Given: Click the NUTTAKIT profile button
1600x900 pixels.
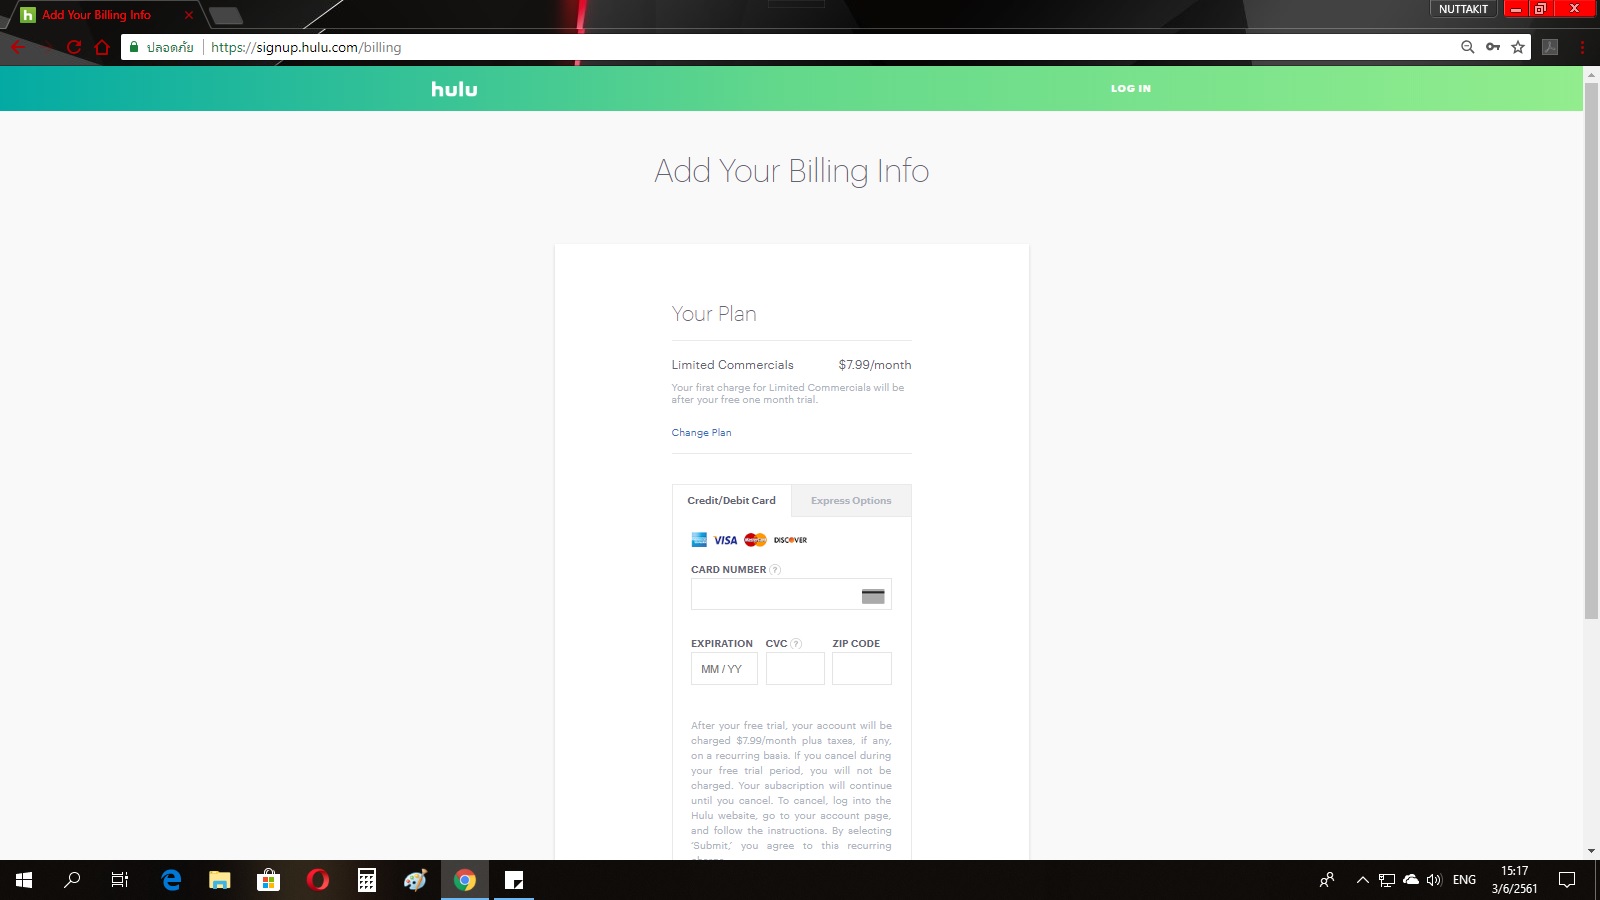Looking at the screenshot, I should pyautogui.click(x=1463, y=9).
